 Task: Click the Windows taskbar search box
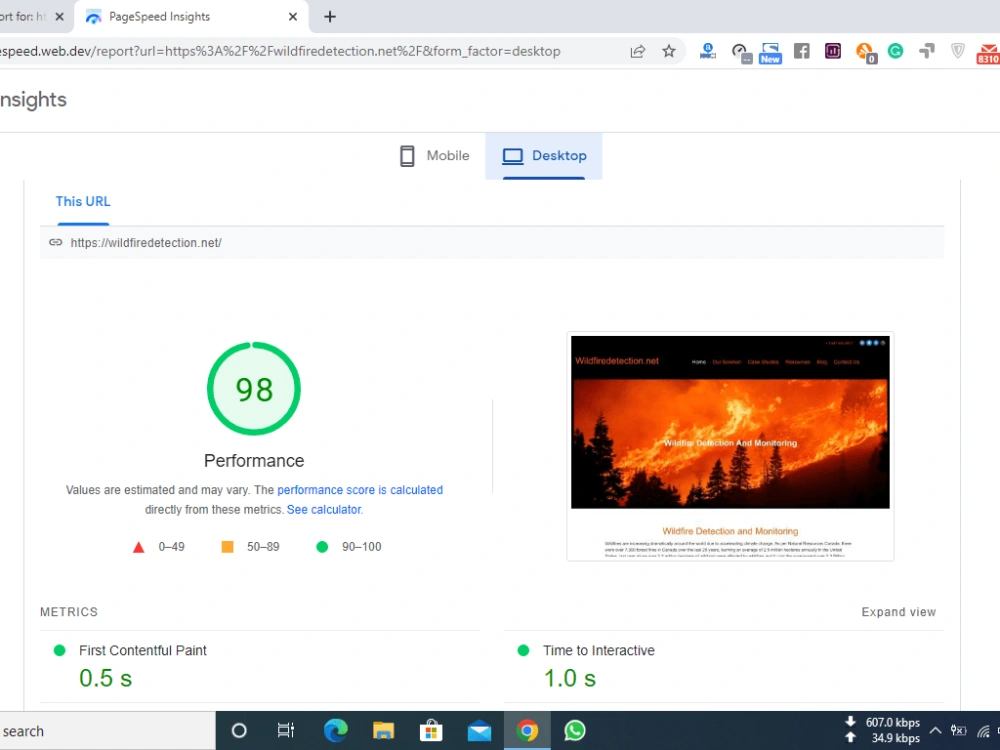click(x=107, y=731)
